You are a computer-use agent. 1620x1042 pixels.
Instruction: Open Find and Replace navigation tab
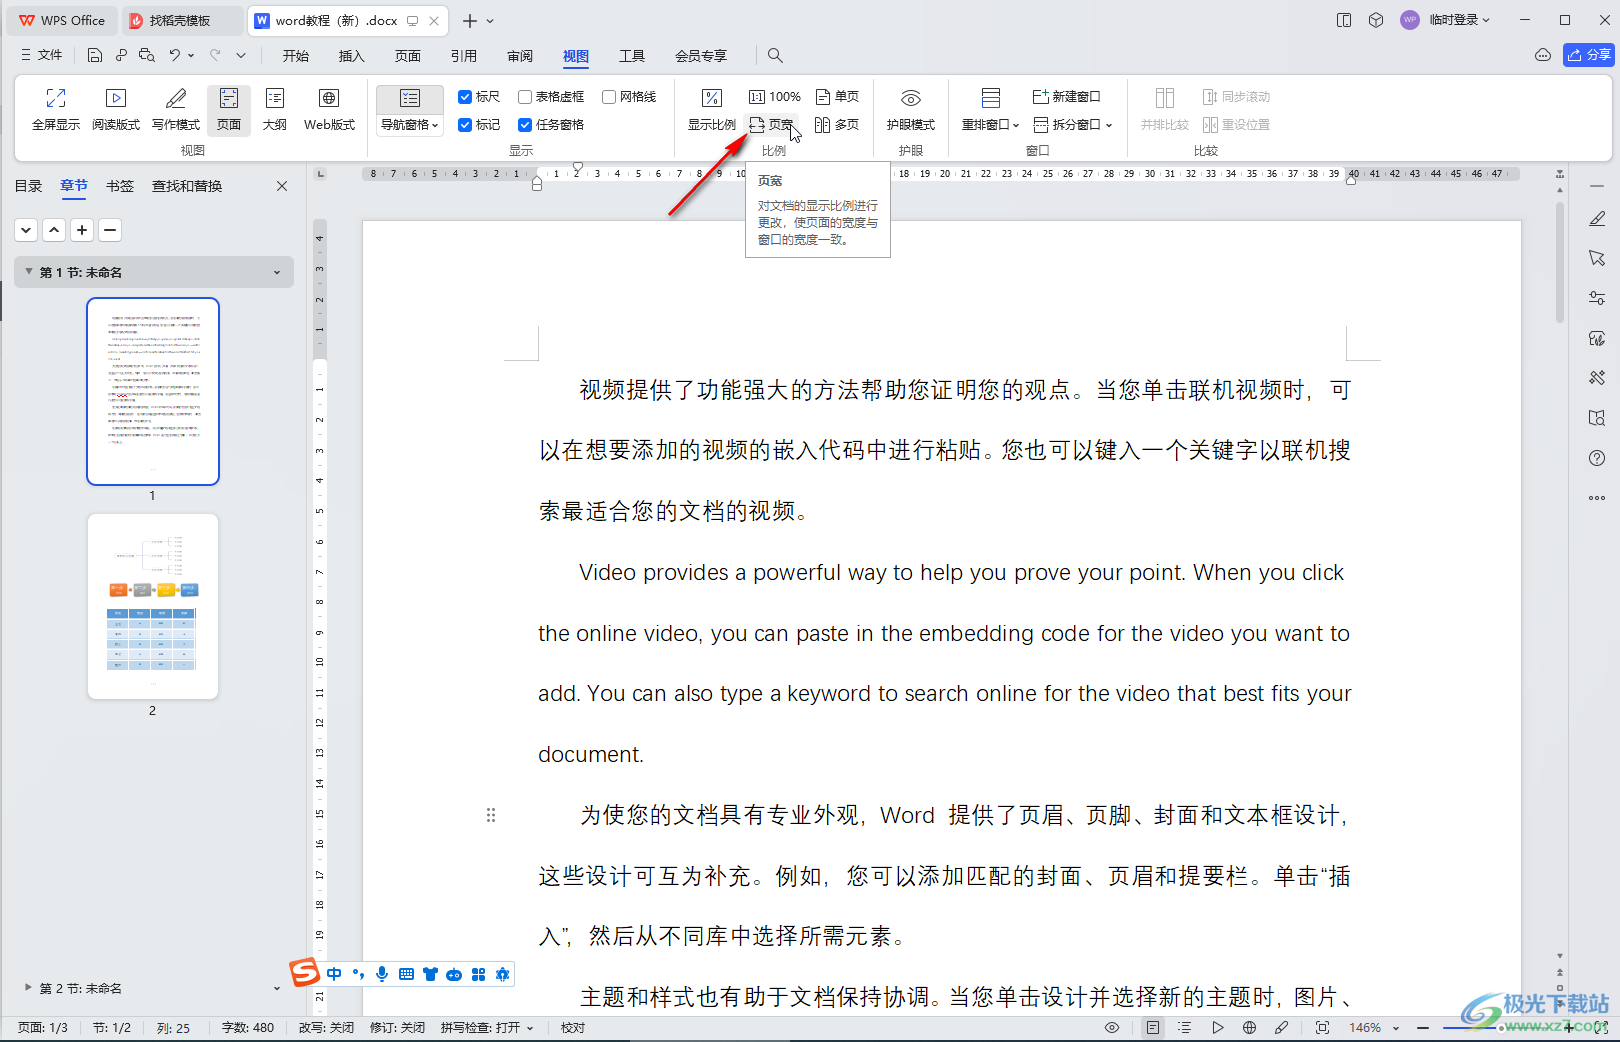click(187, 186)
